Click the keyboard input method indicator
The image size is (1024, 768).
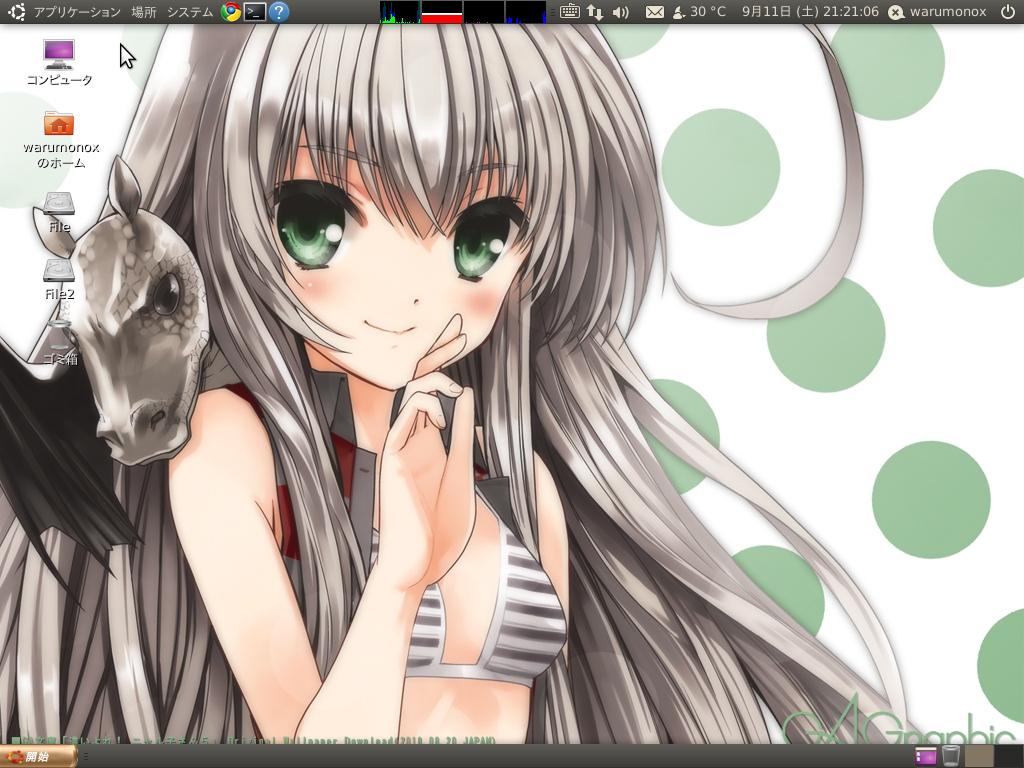(569, 12)
